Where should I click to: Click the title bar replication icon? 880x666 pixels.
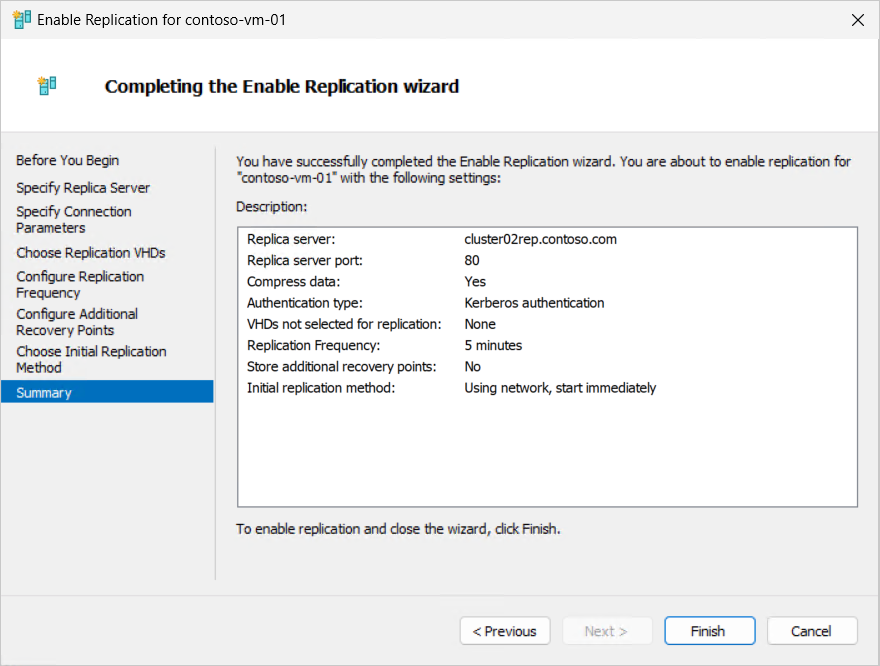coord(21,20)
